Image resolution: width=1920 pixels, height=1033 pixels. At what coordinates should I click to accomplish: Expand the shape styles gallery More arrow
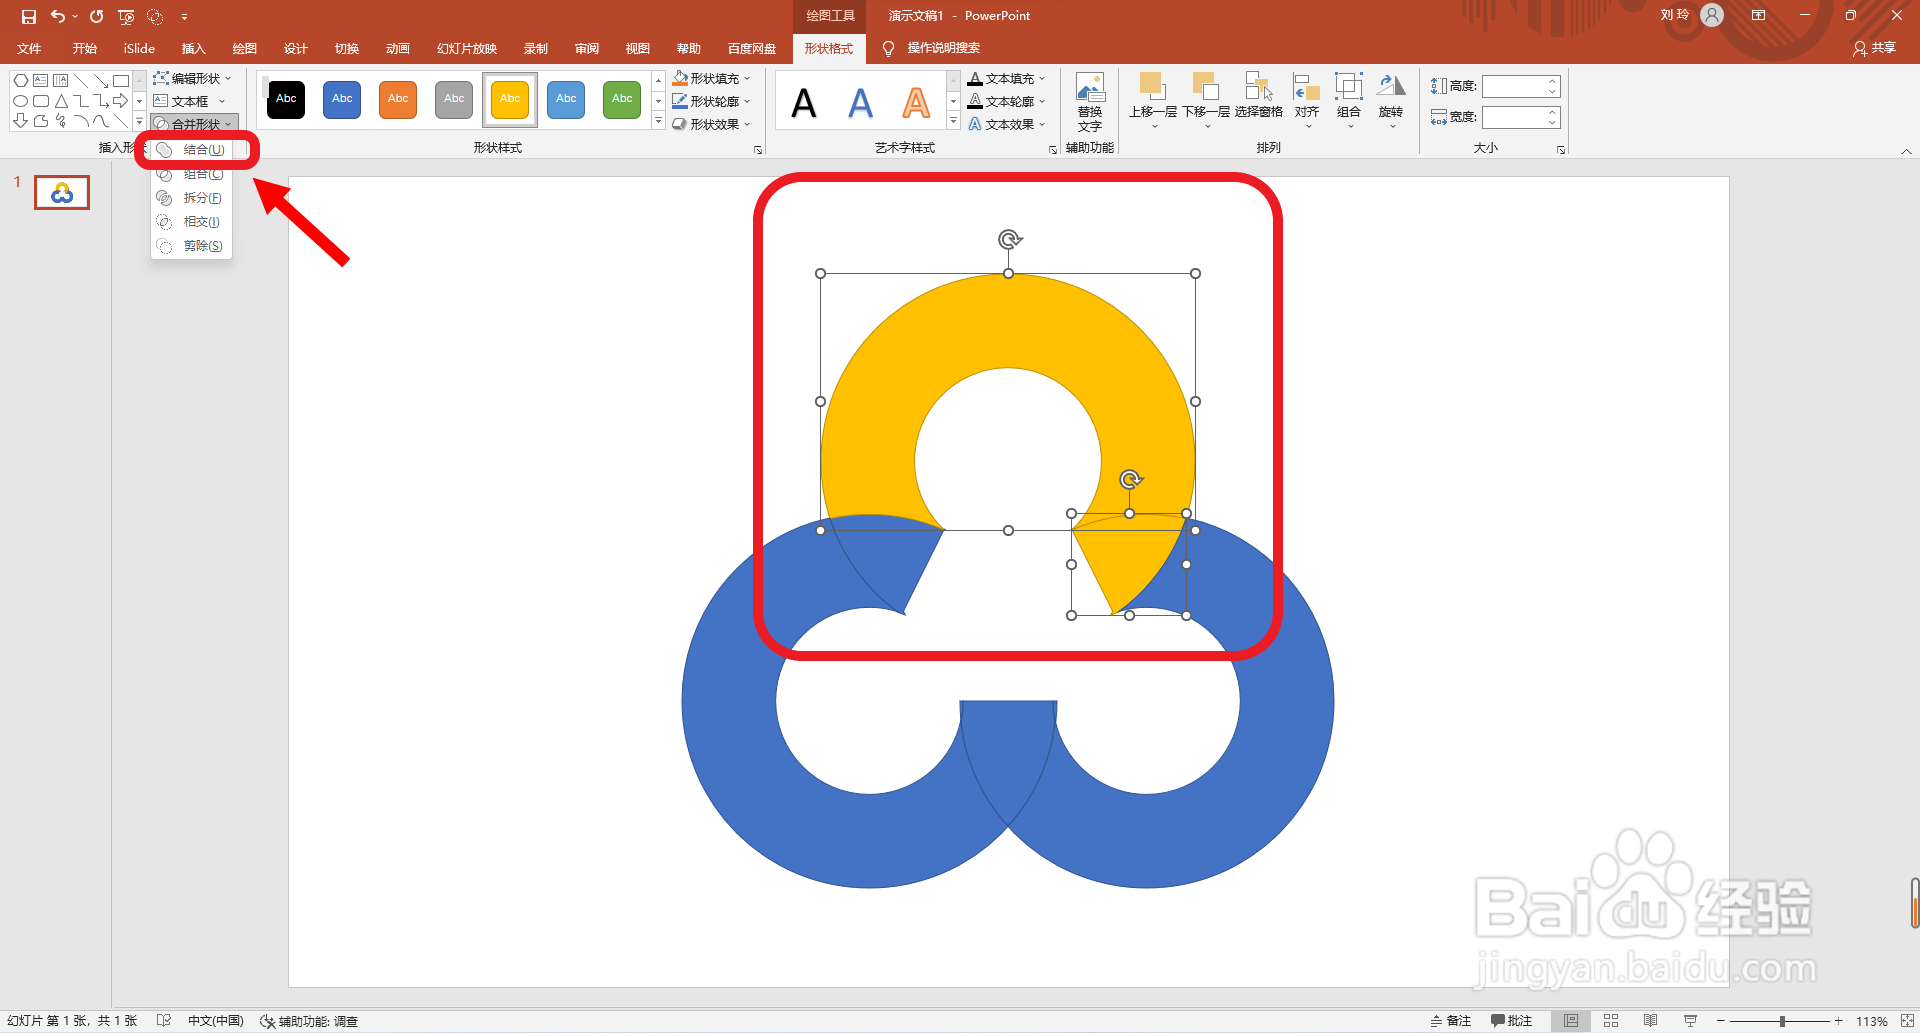[x=658, y=122]
